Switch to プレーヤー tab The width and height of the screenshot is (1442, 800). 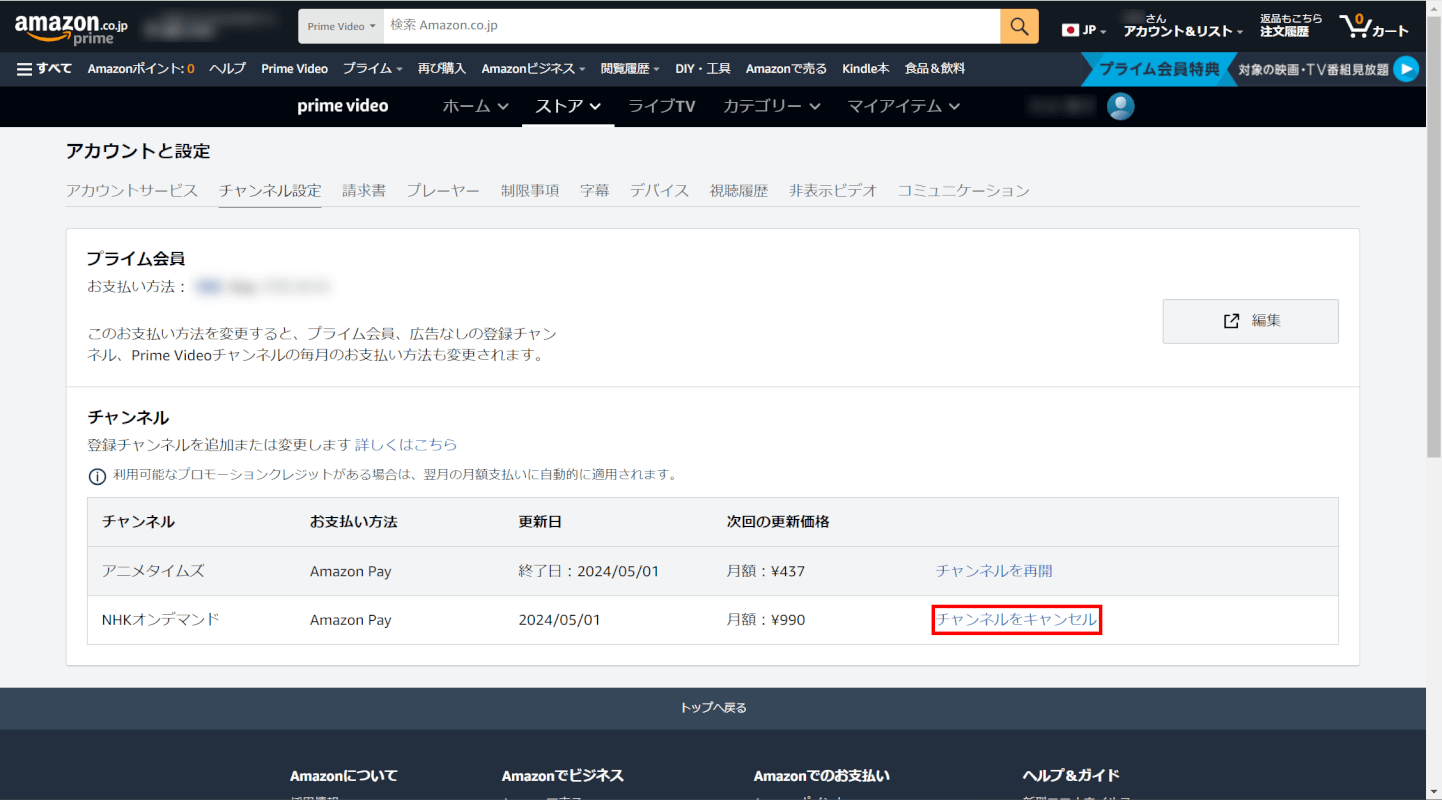point(443,191)
